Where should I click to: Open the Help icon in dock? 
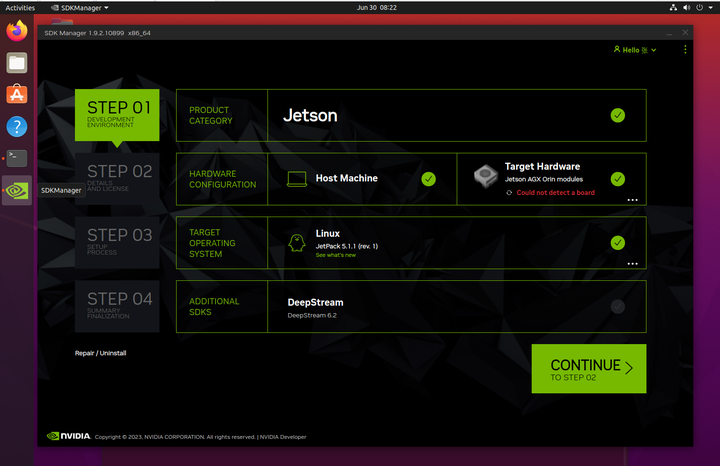pos(17,126)
